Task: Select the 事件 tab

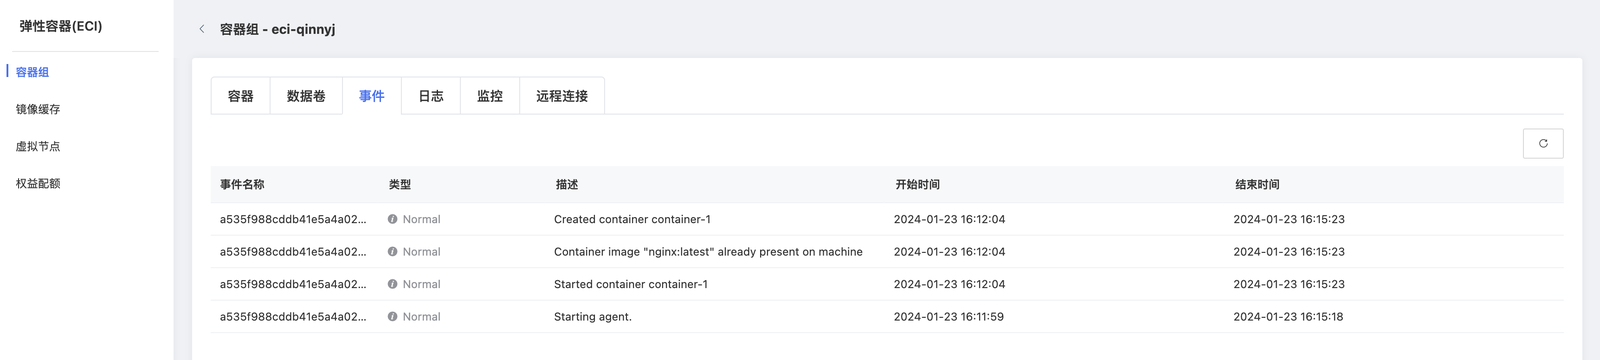Action: 372,96
